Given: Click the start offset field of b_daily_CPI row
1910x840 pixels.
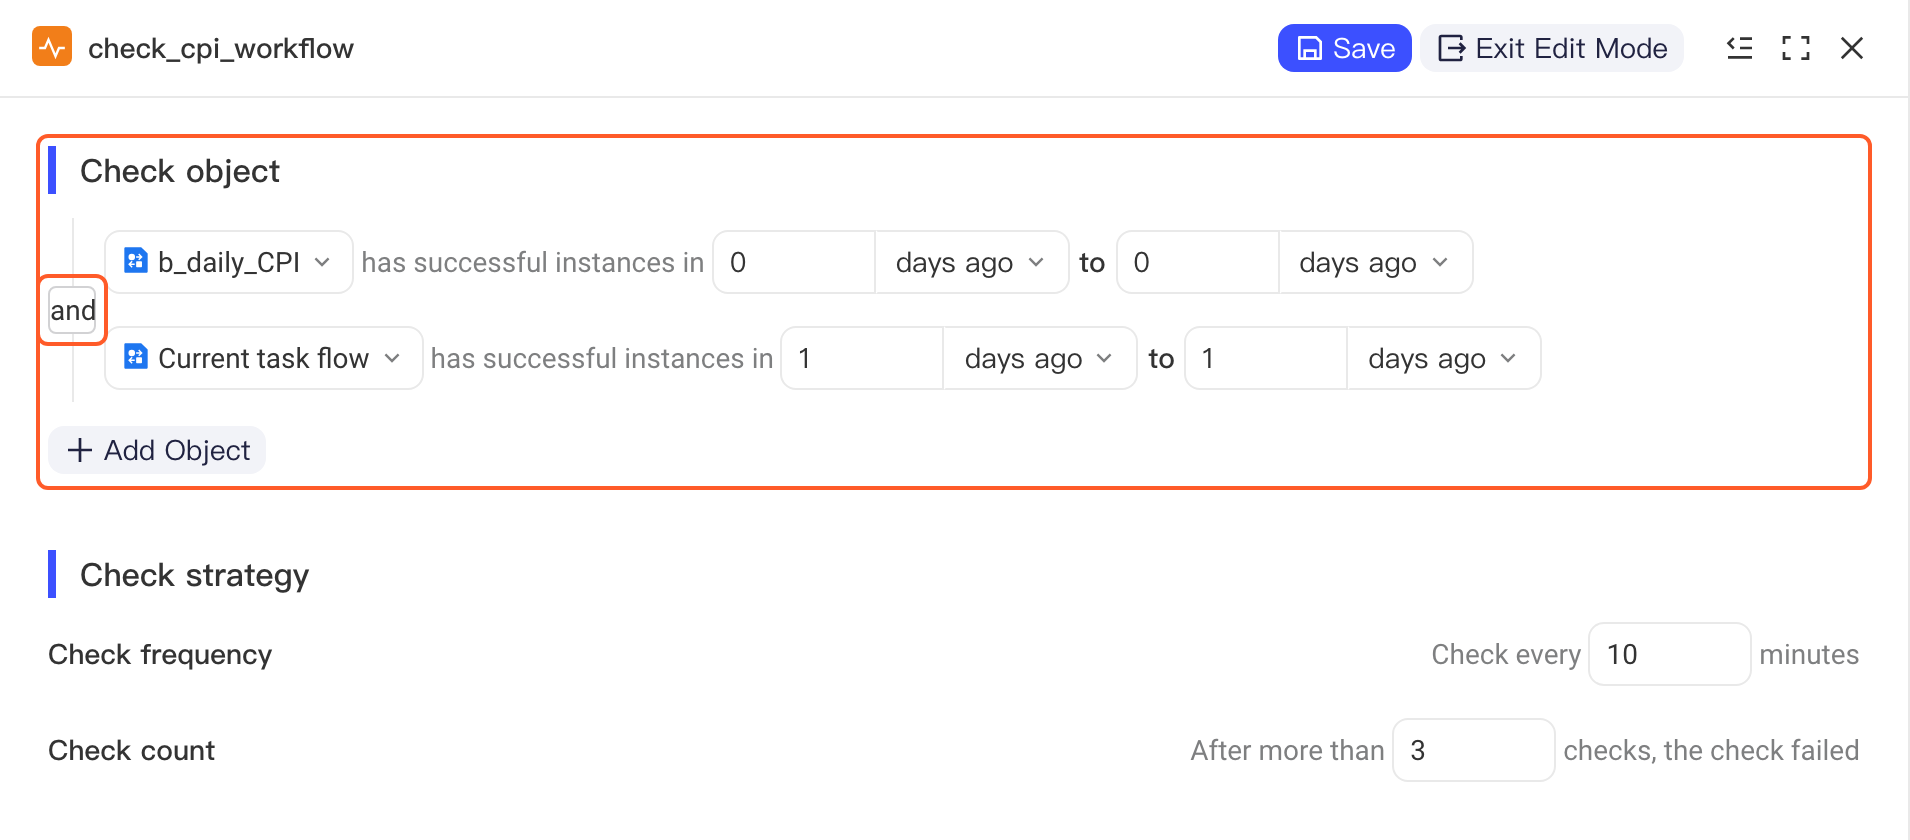Looking at the screenshot, I should (794, 262).
